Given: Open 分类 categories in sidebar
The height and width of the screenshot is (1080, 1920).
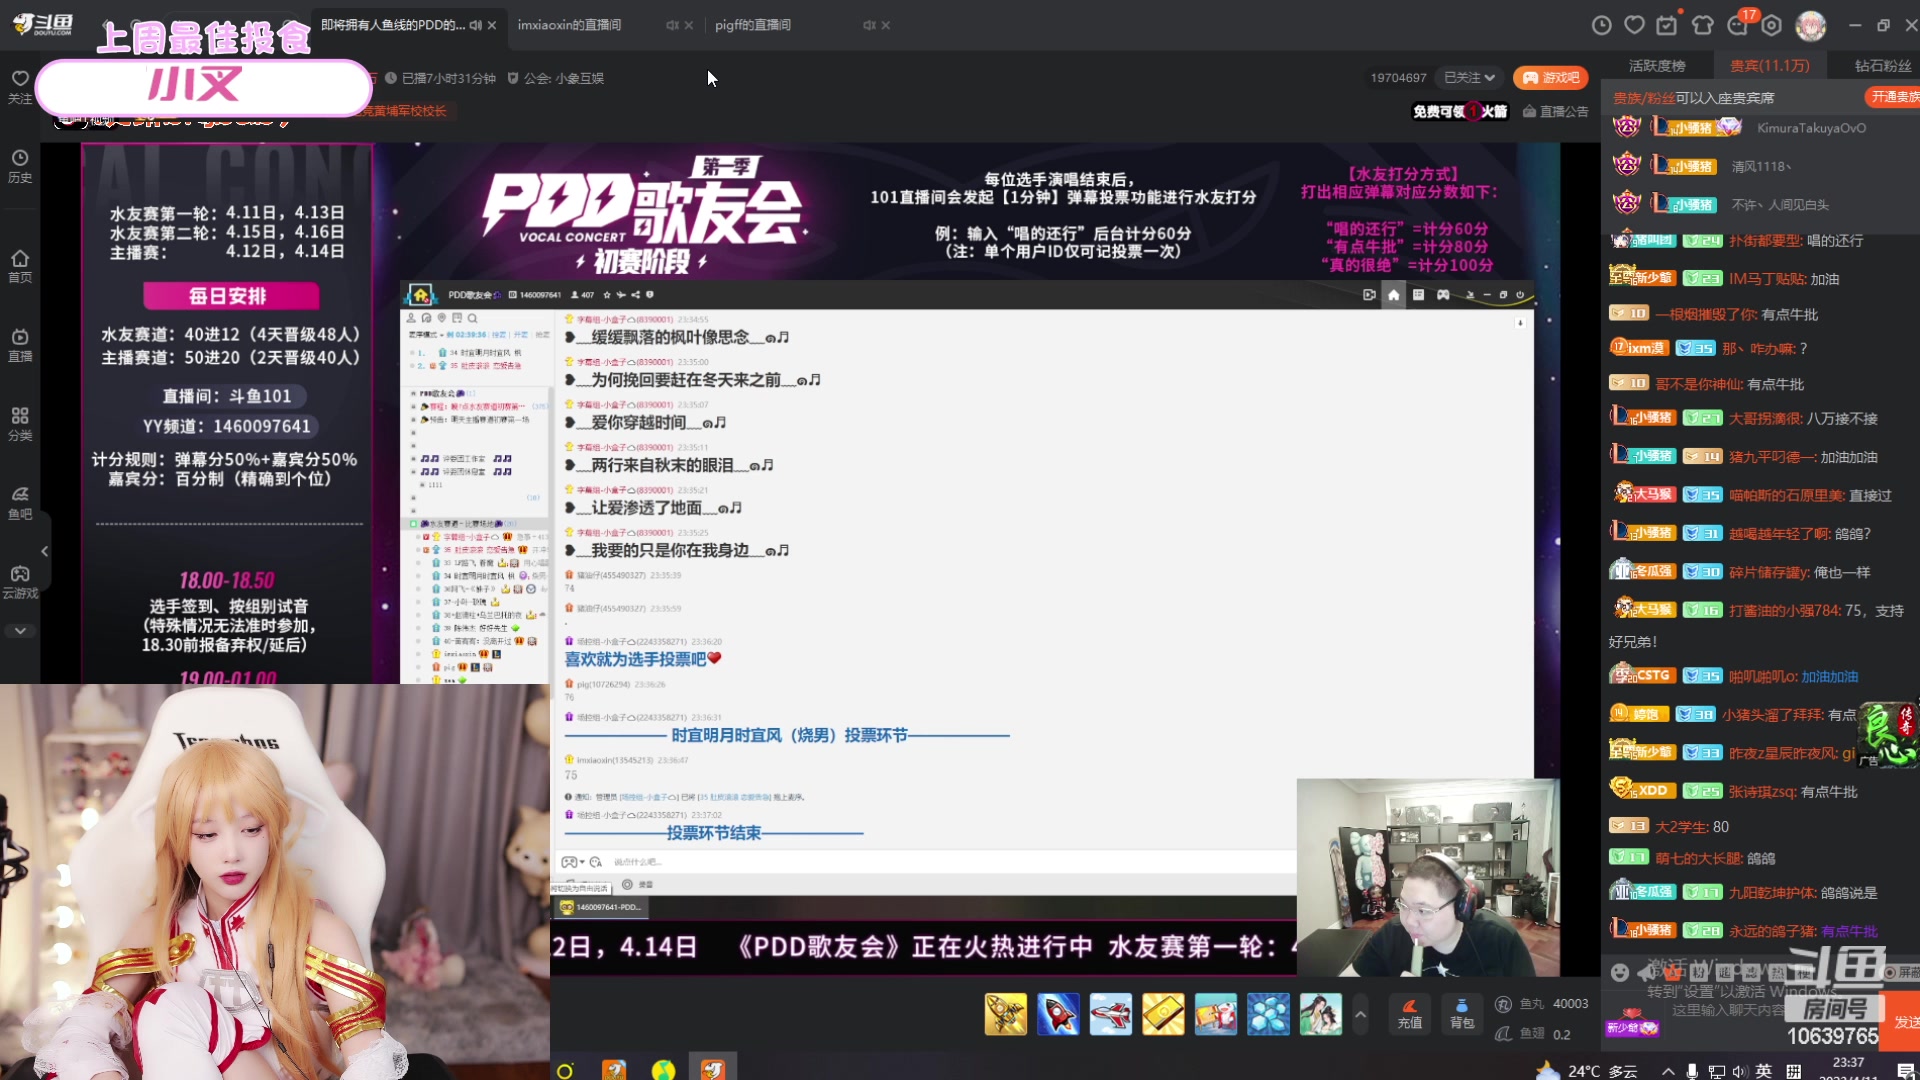Looking at the screenshot, I should (20, 424).
